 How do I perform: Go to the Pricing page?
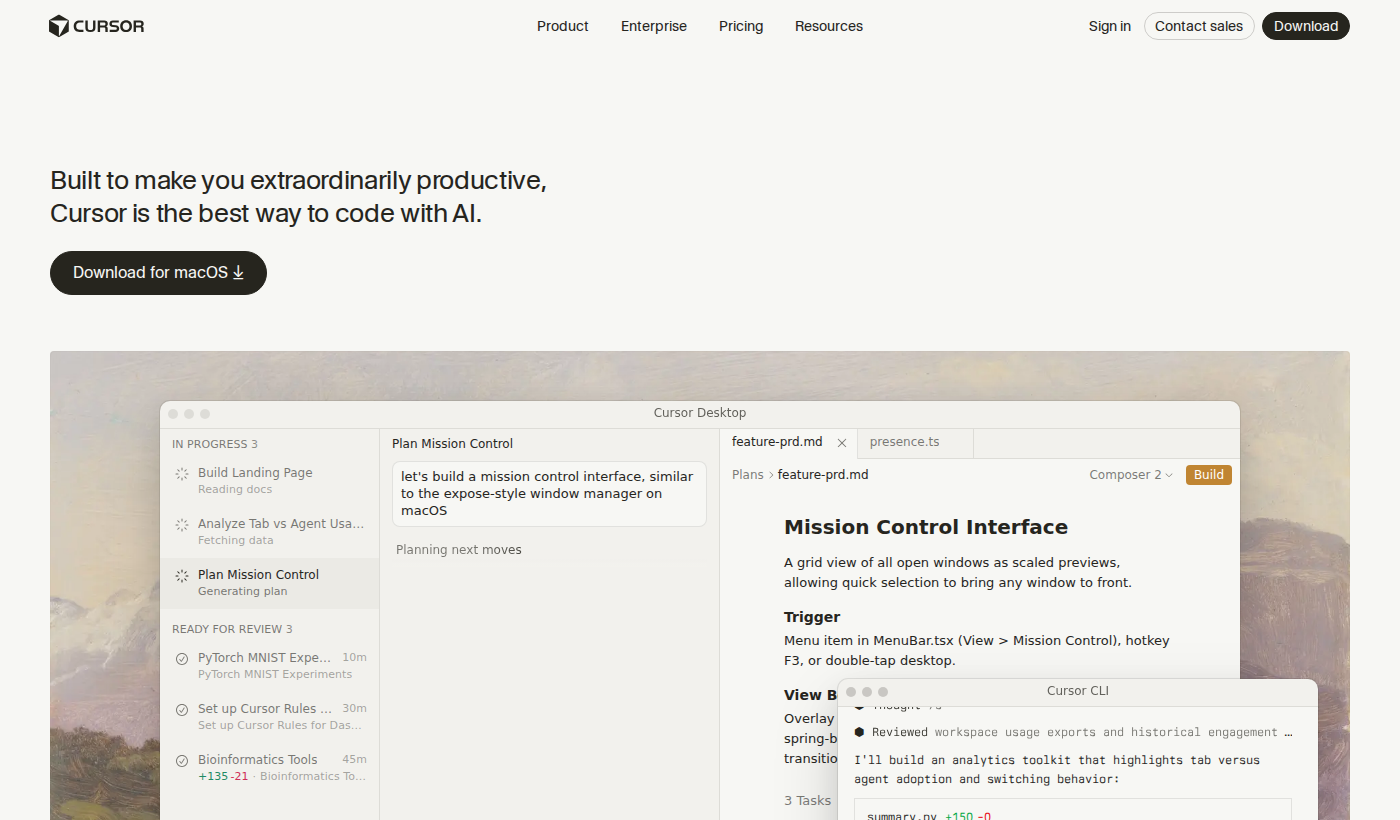coord(741,26)
